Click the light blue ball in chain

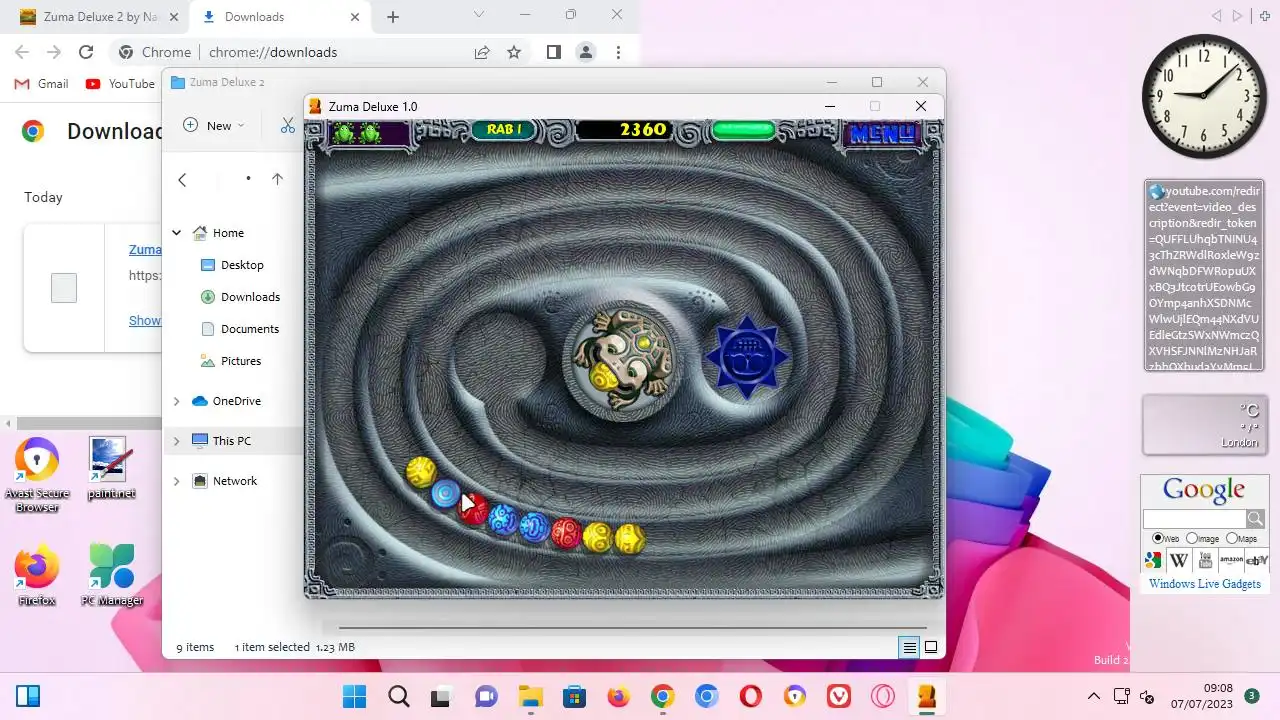click(x=445, y=493)
